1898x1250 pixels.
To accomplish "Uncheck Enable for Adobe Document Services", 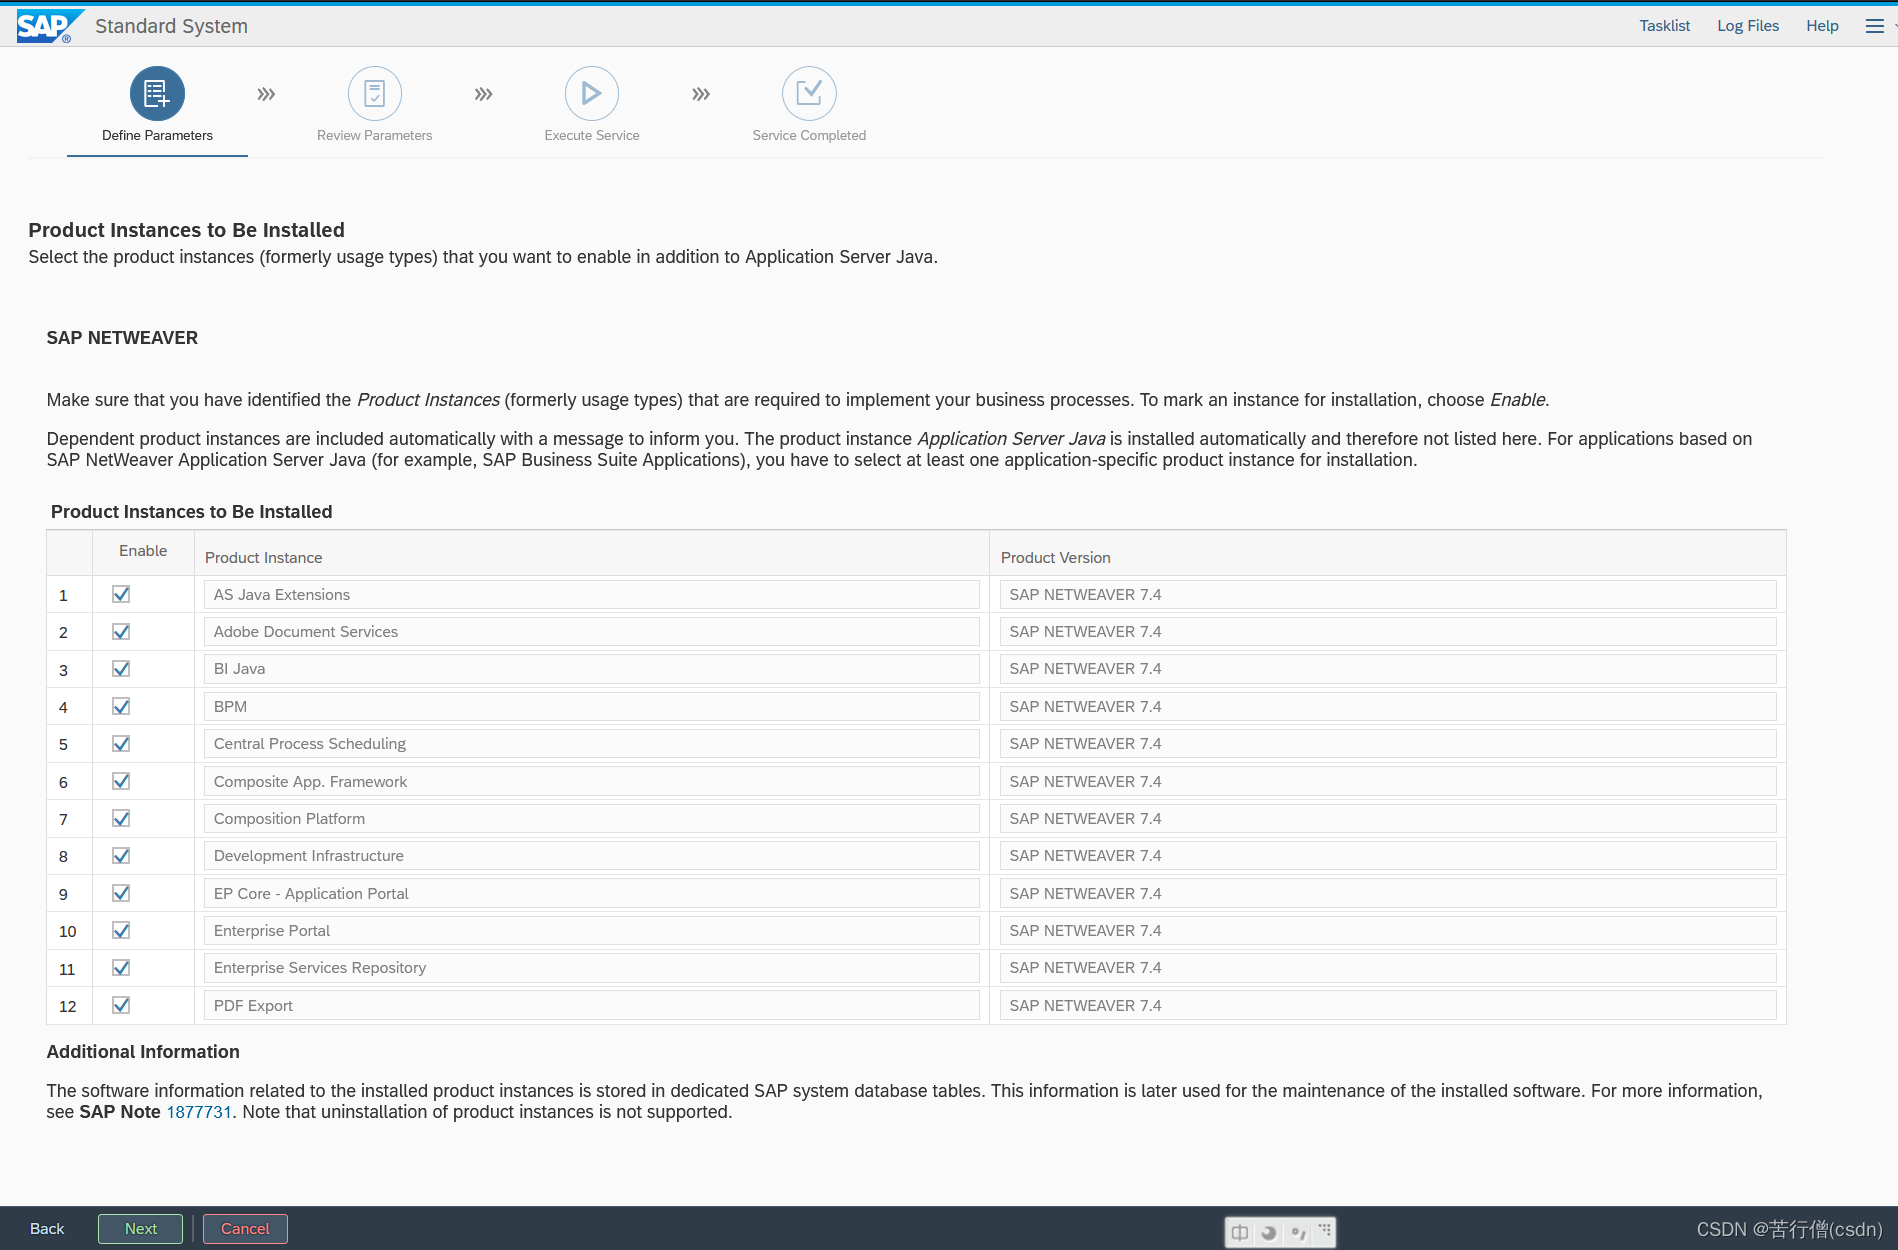I will pos(121,631).
